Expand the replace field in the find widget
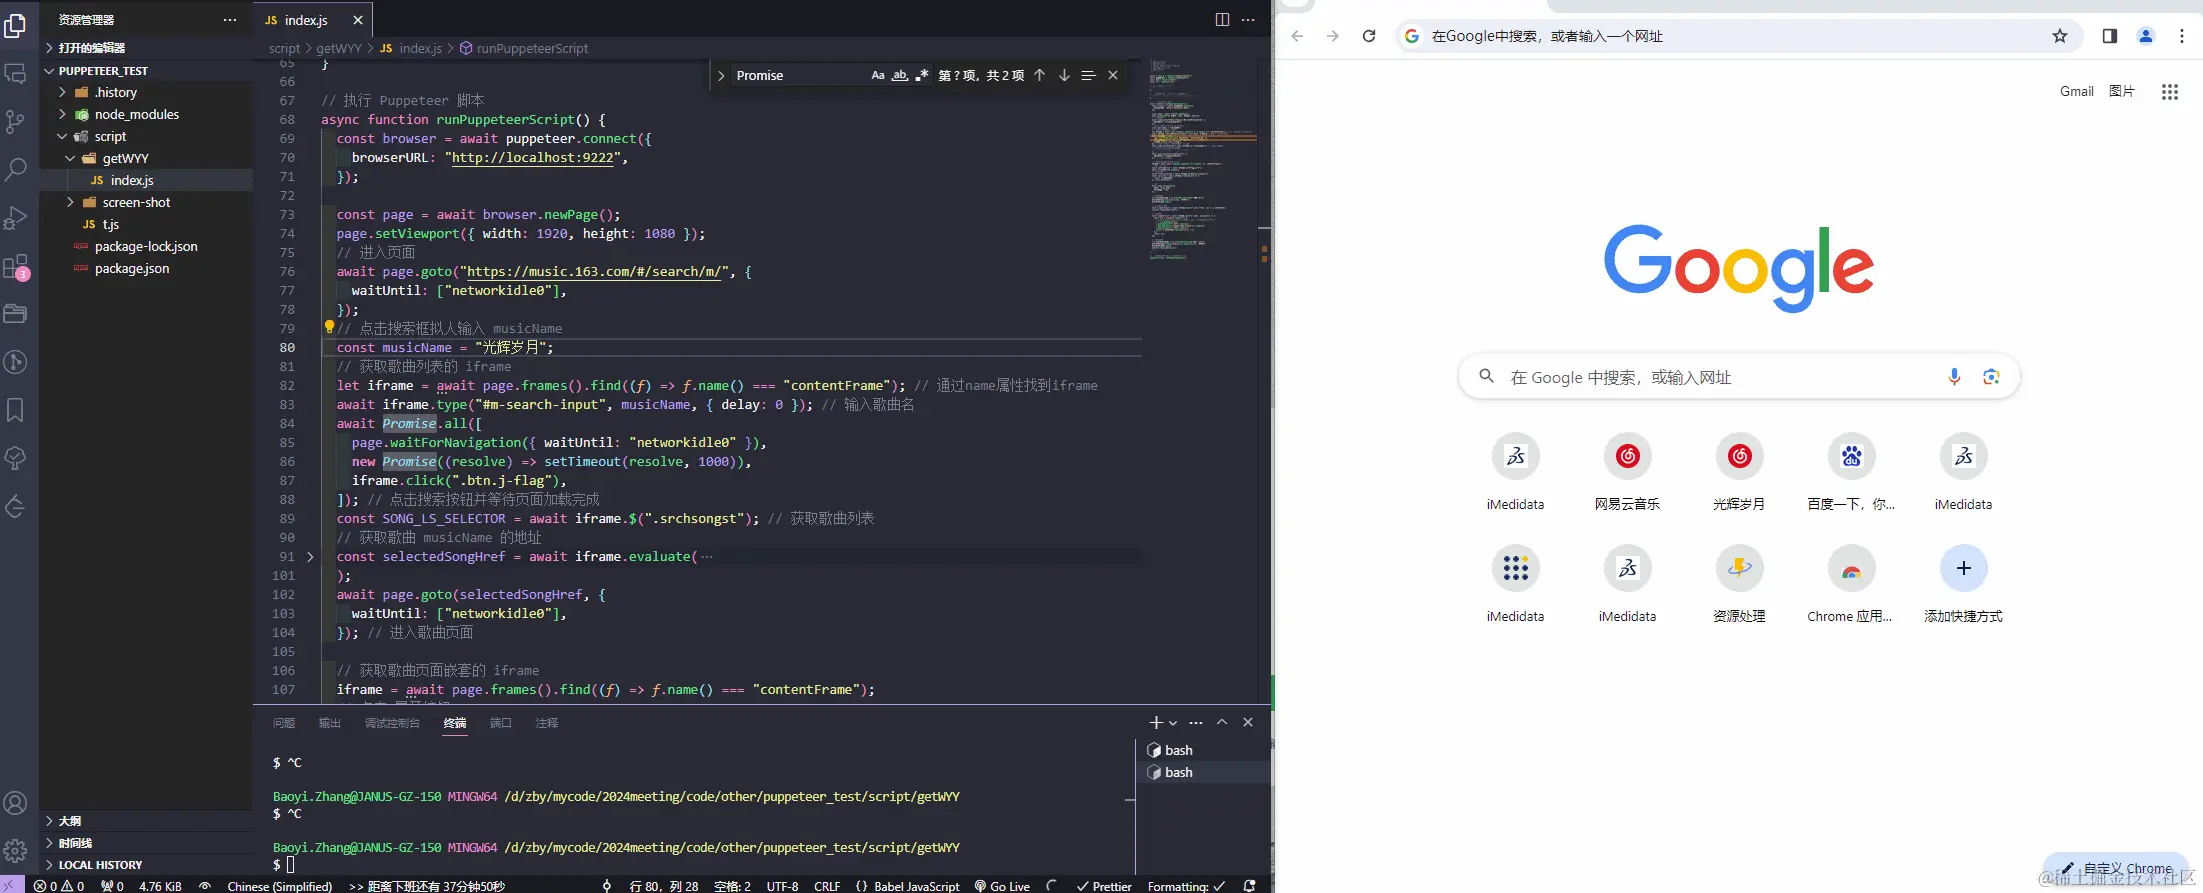 coord(721,75)
